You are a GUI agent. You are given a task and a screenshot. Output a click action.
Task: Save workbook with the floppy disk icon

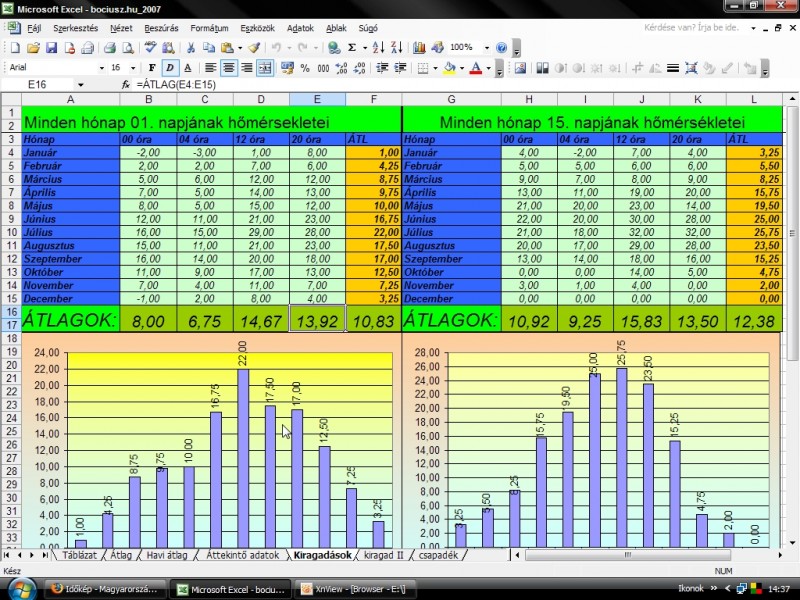point(51,48)
